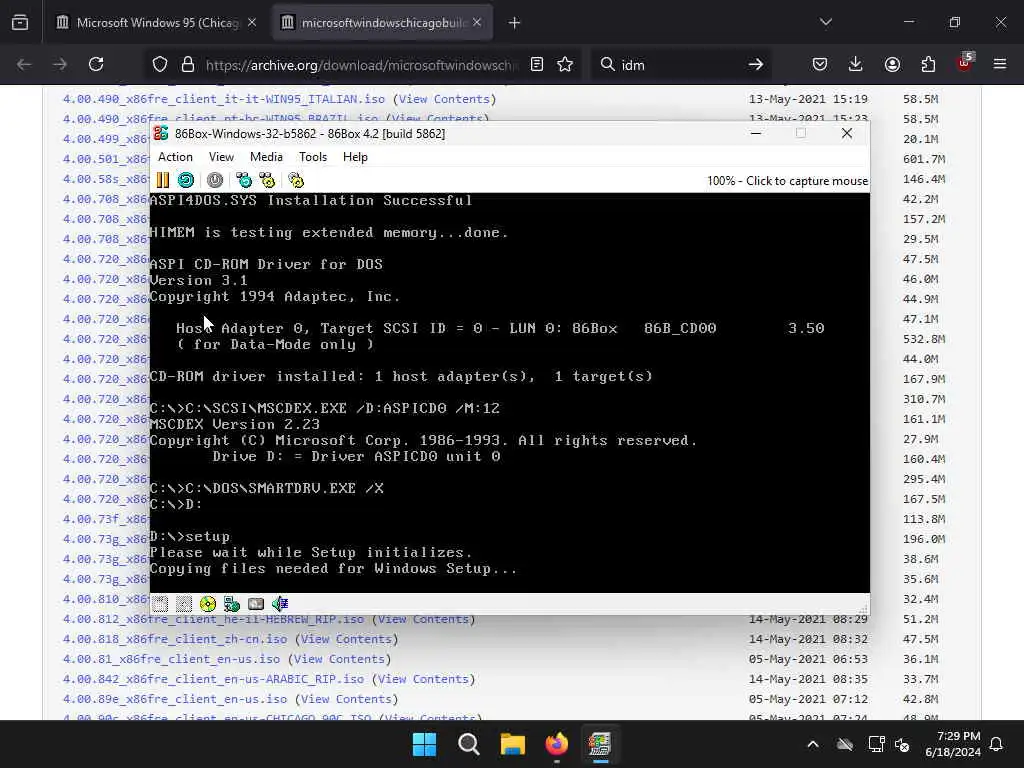Click the first floppy drive status icon
The image size is (1024, 768).
pos(160,604)
